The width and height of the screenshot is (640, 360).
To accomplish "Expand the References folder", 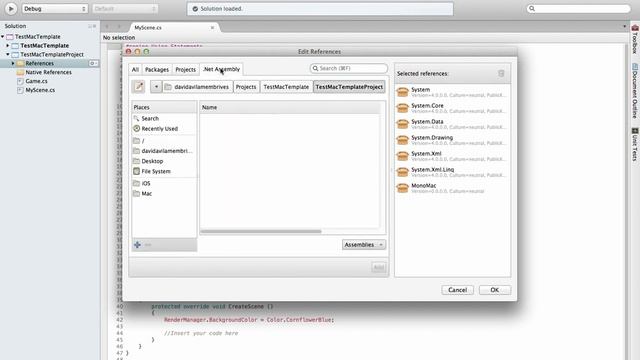I will 13,63.
